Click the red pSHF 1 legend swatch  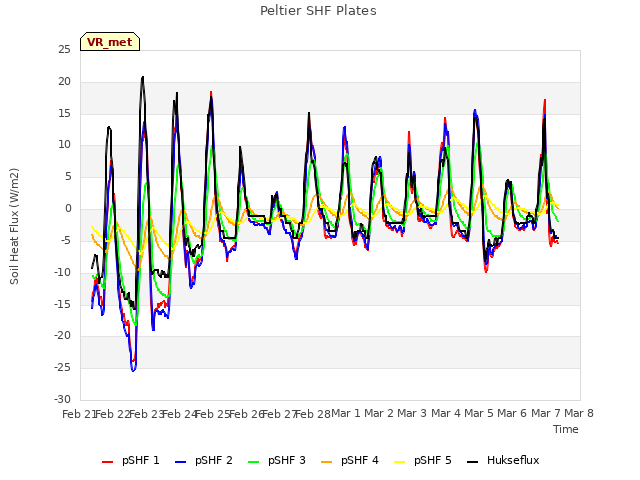pos(107,462)
